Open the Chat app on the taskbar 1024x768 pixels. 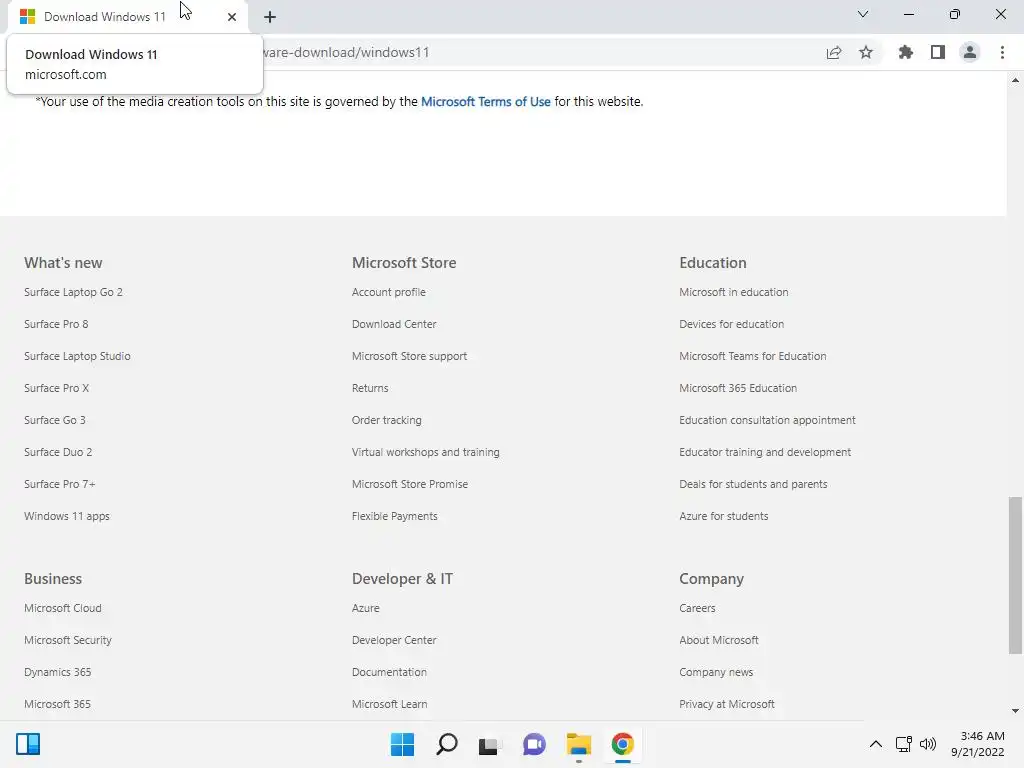pos(534,744)
